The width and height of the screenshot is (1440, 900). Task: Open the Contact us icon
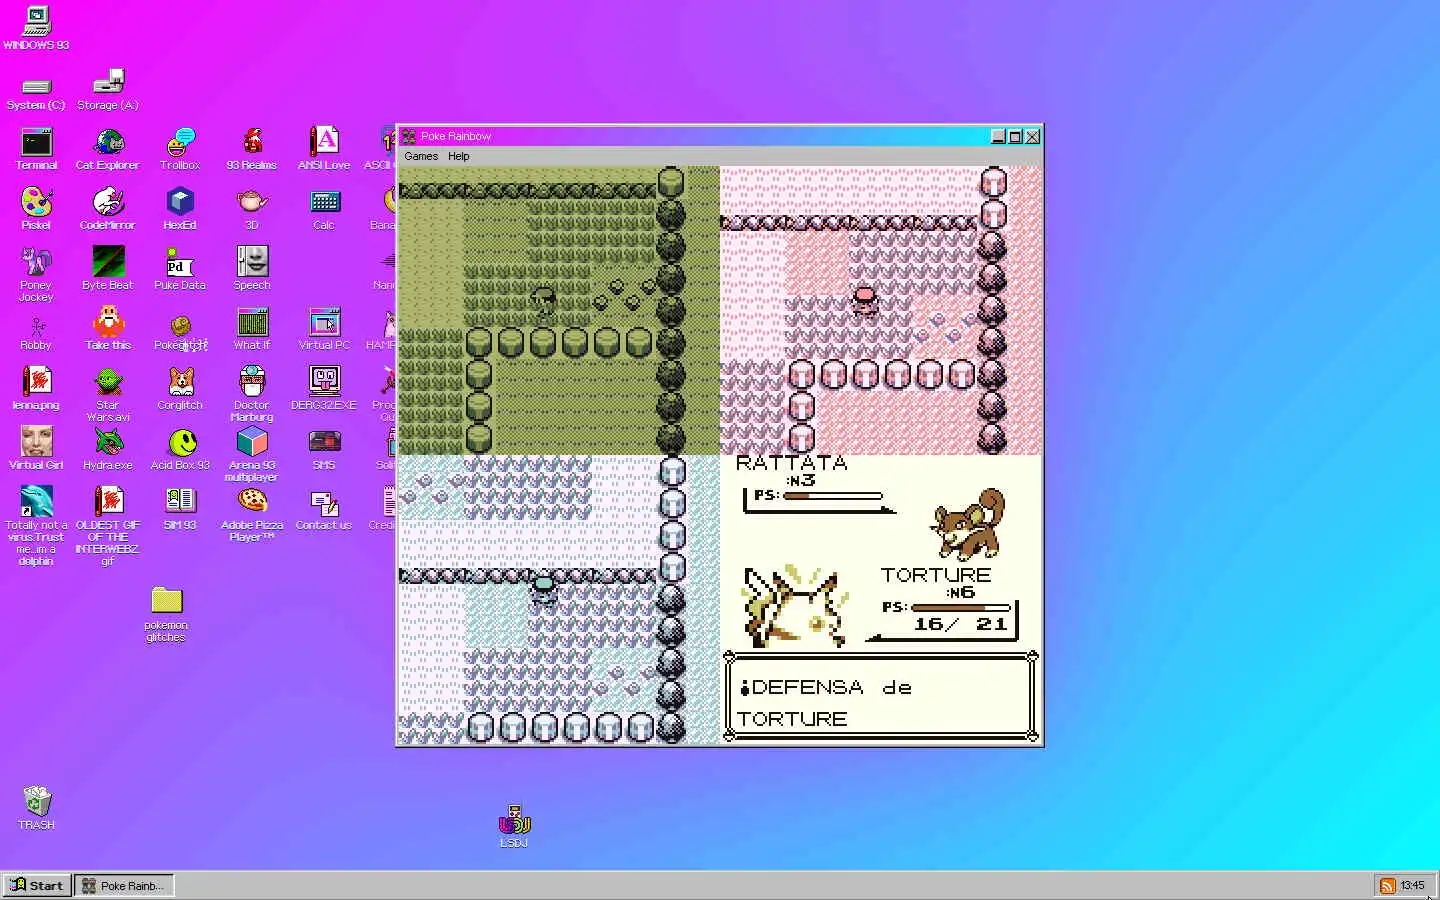point(324,509)
